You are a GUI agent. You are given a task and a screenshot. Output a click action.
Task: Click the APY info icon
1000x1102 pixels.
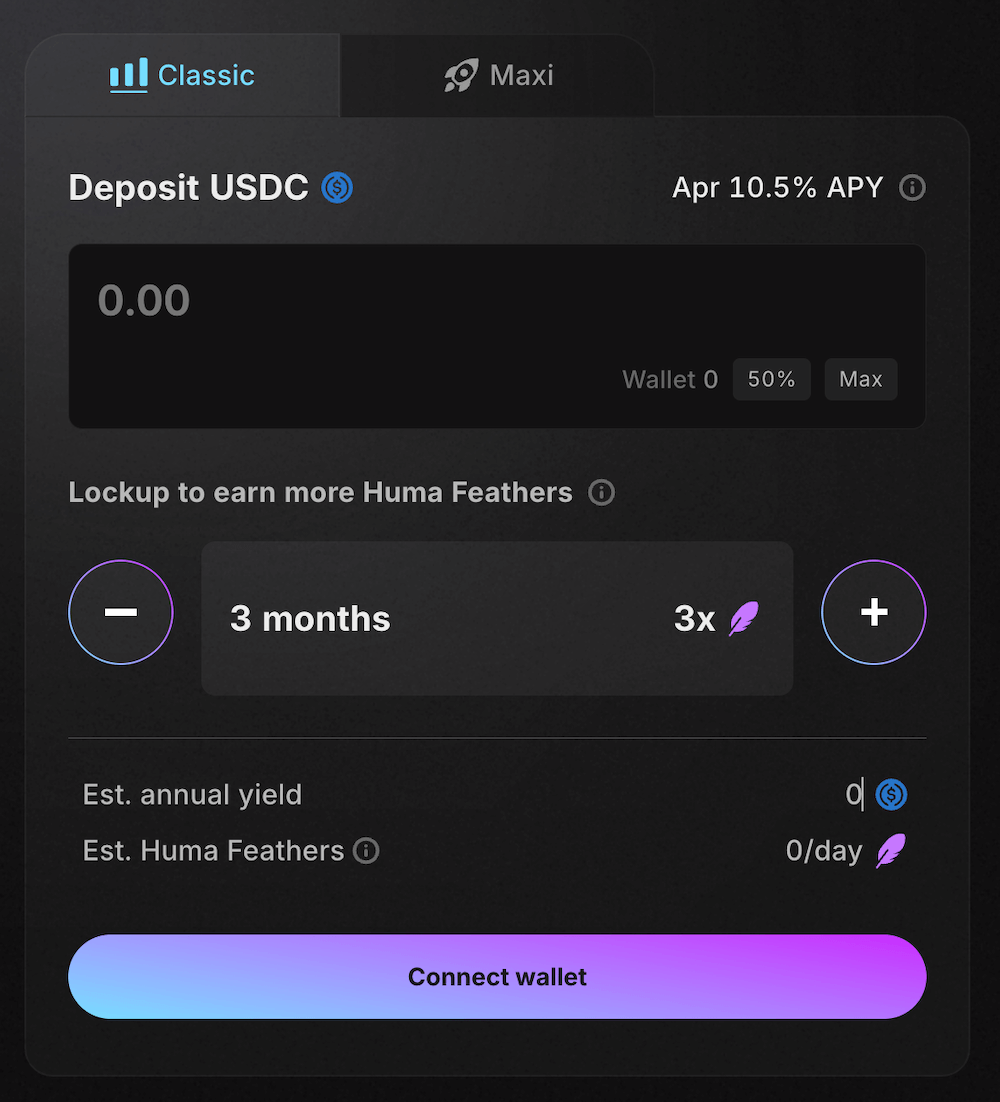[912, 187]
